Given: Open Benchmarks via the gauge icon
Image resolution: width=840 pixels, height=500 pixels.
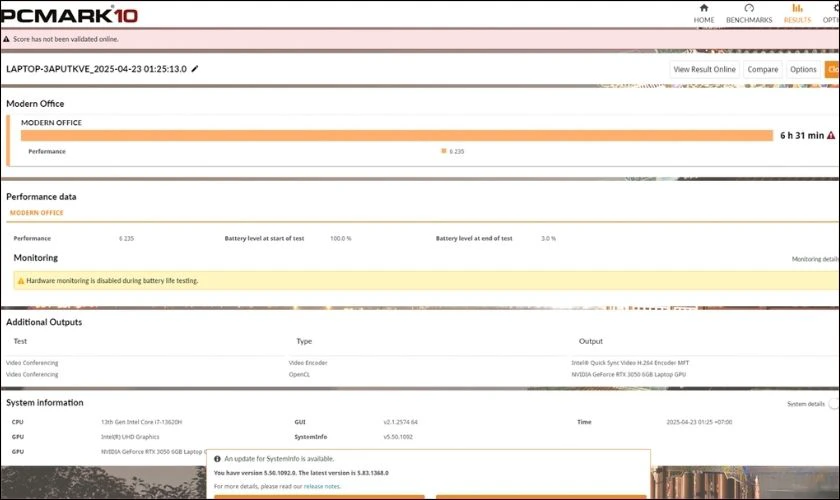Looking at the screenshot, I should point(749,8).
